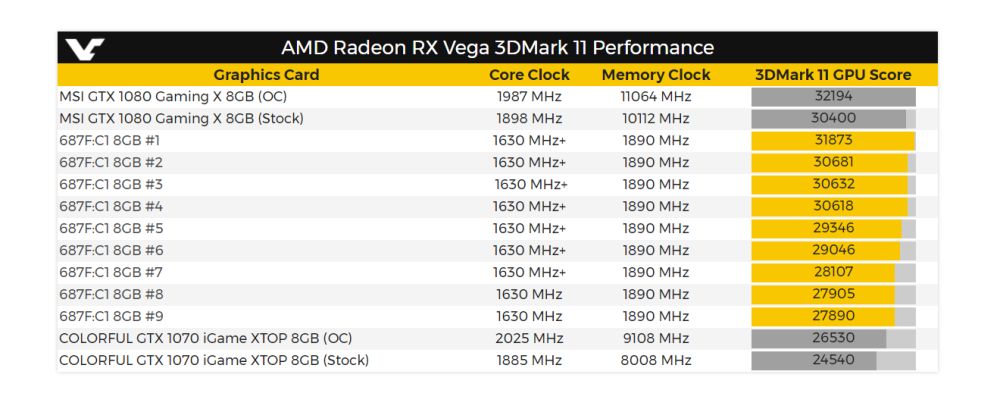Click the 29346 score bar
This screenshot has width=1000, height=400.
[826, 229]
